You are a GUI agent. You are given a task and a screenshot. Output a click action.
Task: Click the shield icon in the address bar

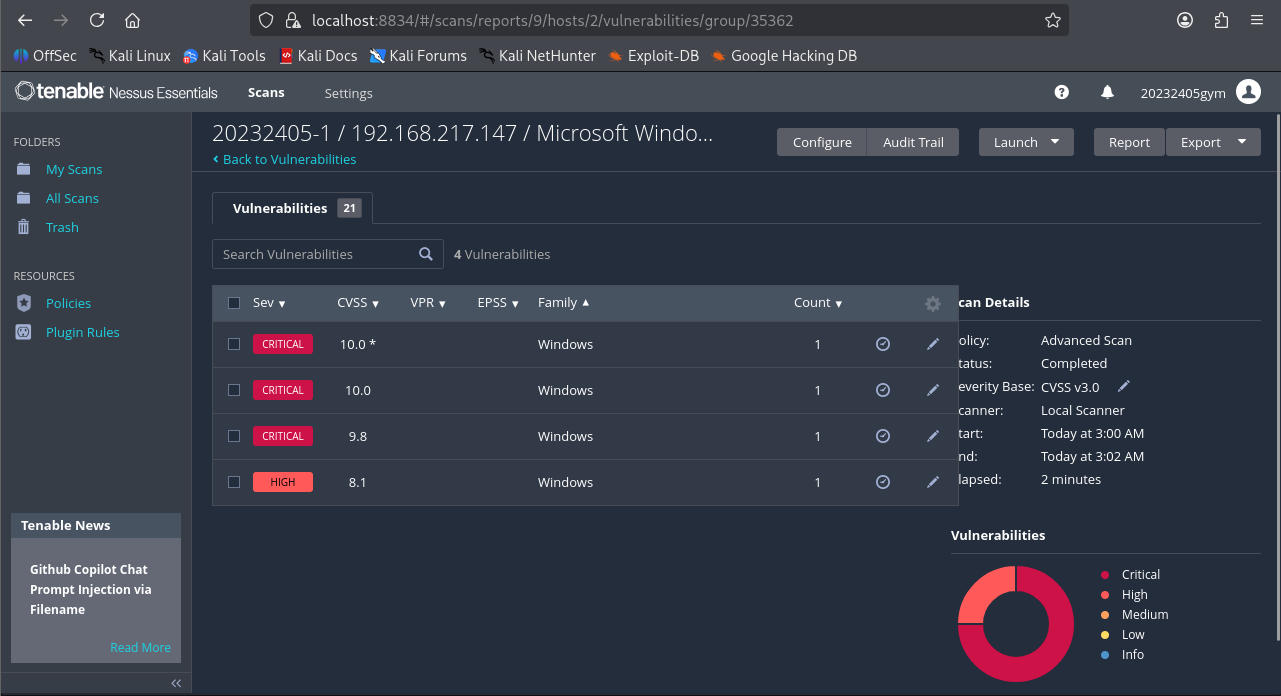tap(265, 20)
